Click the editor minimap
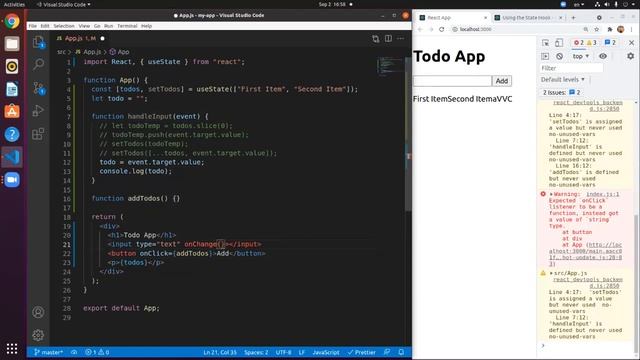The image size is (640, 360). point(391,67)
